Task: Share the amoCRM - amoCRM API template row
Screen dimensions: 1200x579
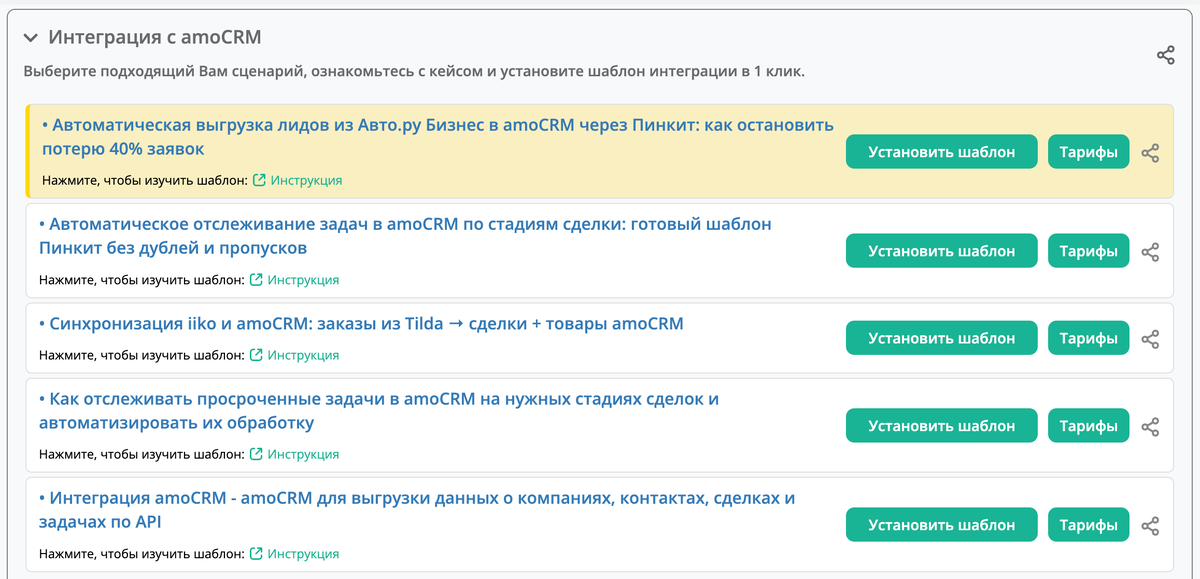Action: pos(1151,526)
